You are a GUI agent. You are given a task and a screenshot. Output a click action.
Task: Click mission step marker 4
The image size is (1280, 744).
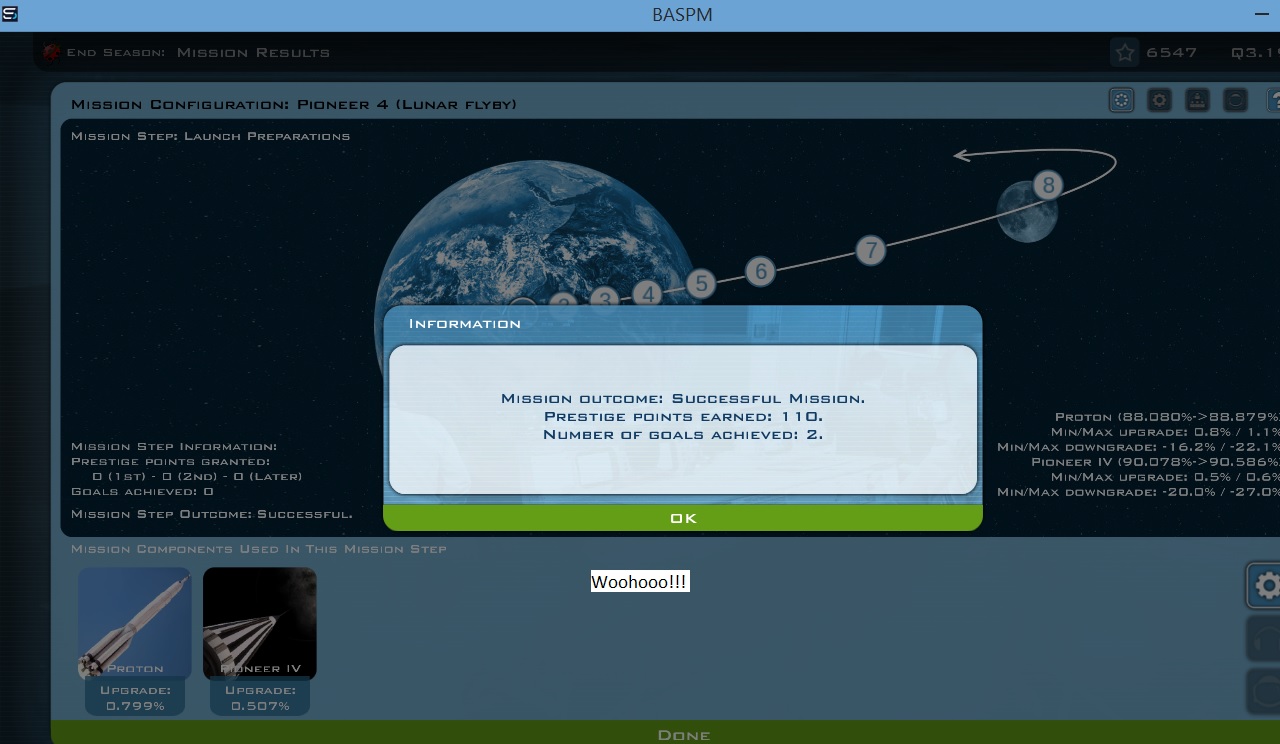649,294
